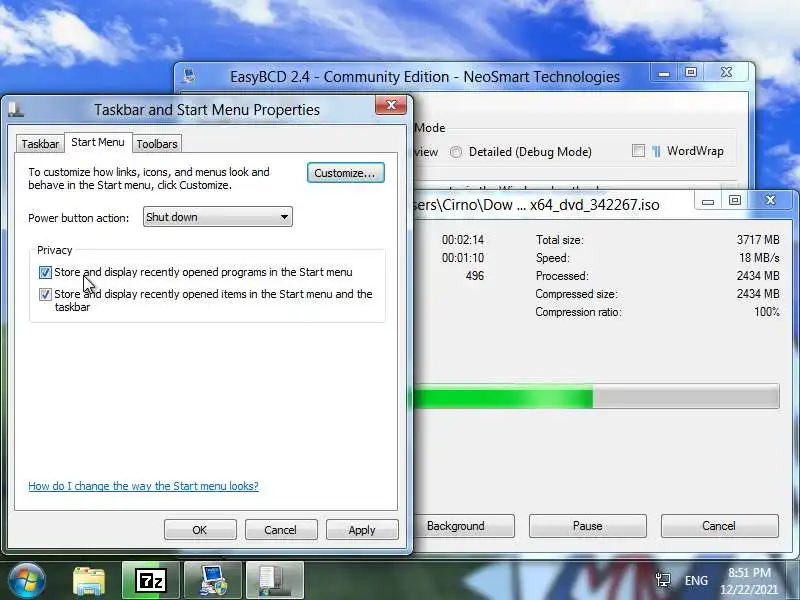800x600 pixels.
Task: Click Cancel in Taskbar Properties dialog
Action: click(x=281, y=530)
